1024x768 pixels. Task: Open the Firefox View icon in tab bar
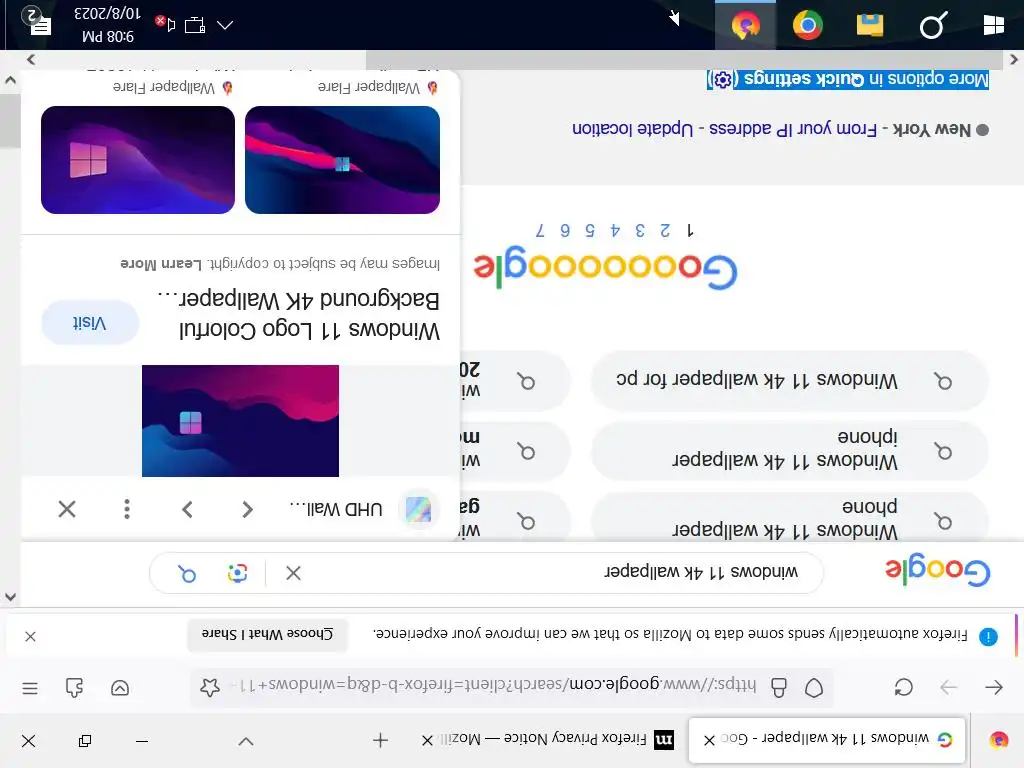click(998, 740)
